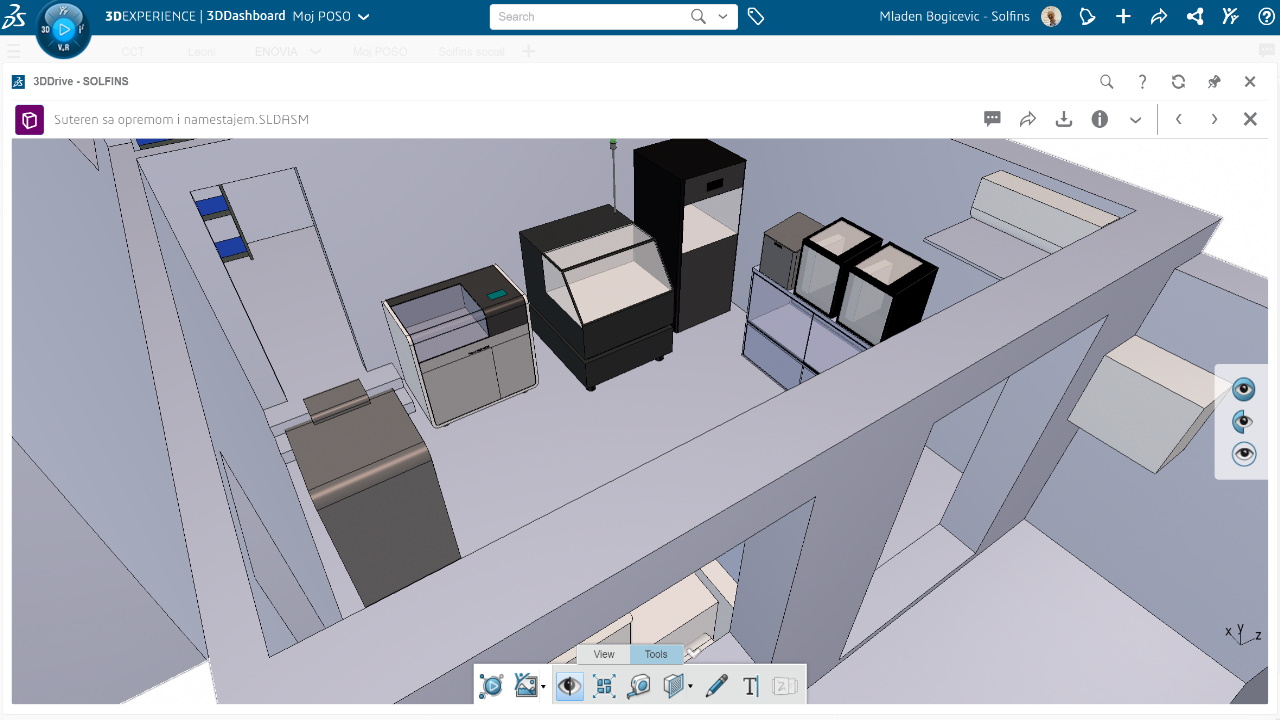Viewport: 1280px width, 720px height.
Task: Click the comments icon in the viewer header
Action: (x=991, y=119)
